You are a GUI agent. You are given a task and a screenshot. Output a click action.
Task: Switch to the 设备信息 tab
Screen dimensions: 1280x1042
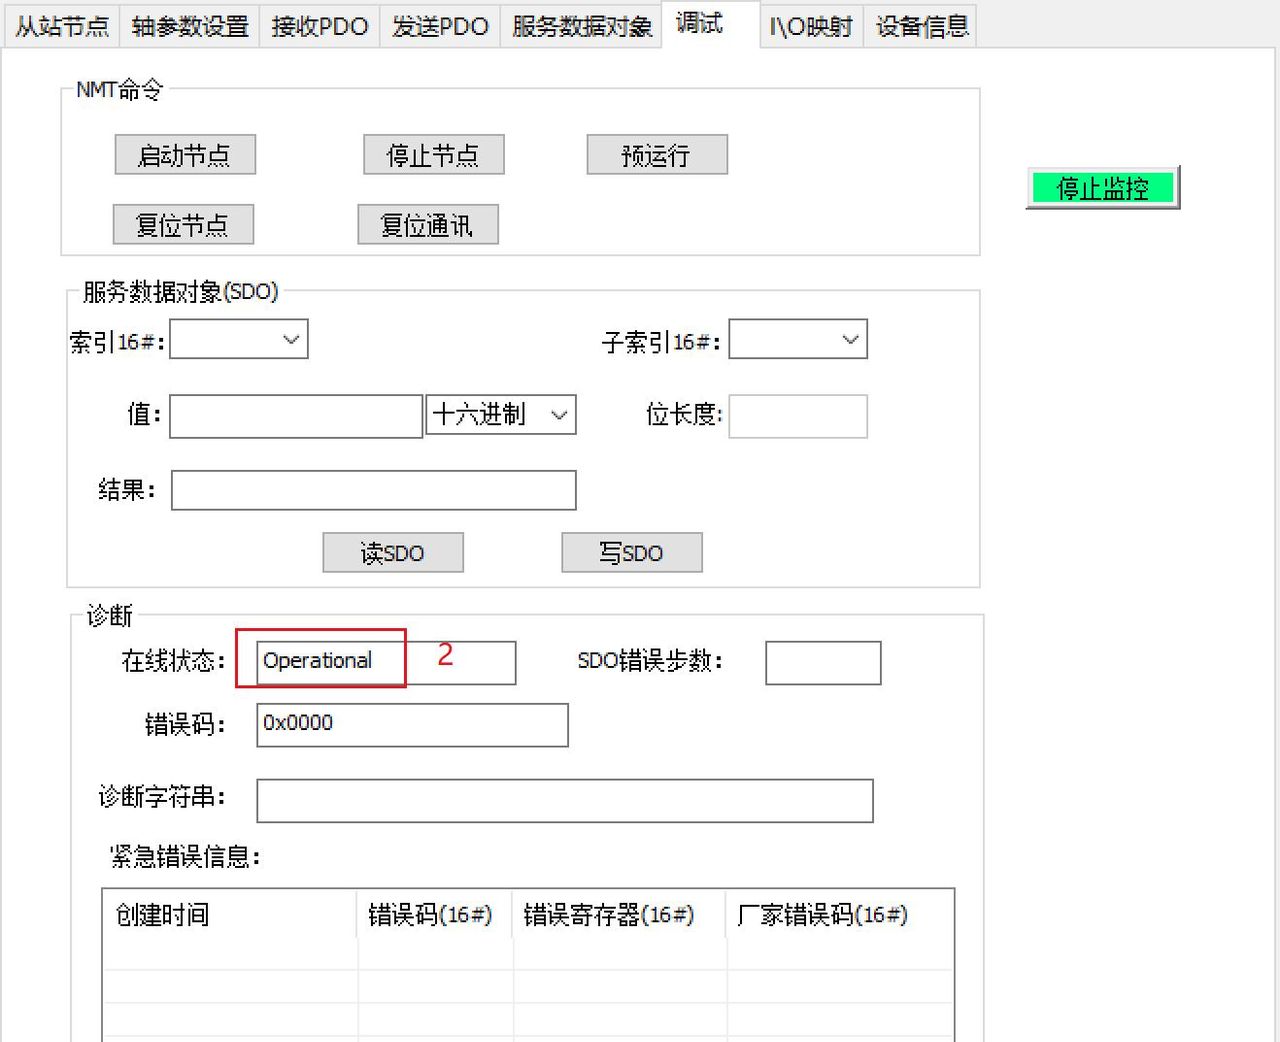pyautogui.click(x=920, y=26)
